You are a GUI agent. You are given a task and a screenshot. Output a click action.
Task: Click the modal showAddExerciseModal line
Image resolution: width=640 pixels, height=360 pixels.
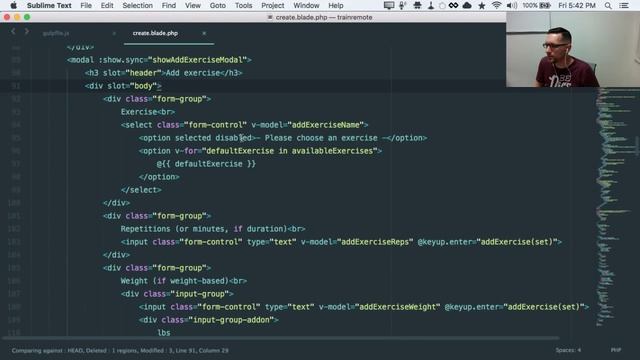[159, 60]
